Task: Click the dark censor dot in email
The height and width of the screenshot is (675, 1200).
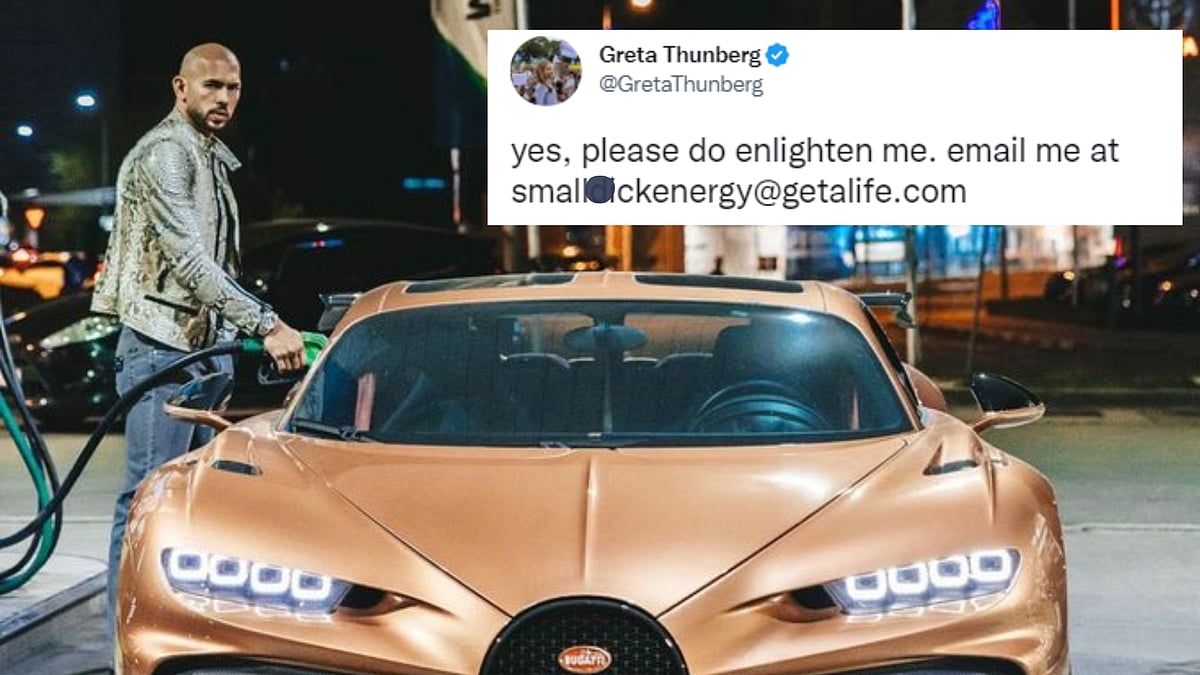Action: pyautogui.click(x=600, y=189)
